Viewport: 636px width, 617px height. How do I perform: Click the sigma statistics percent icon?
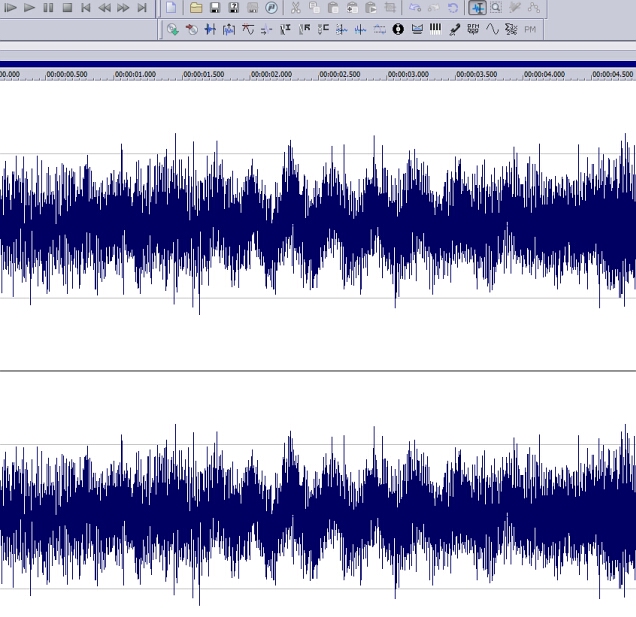point(511,29)
